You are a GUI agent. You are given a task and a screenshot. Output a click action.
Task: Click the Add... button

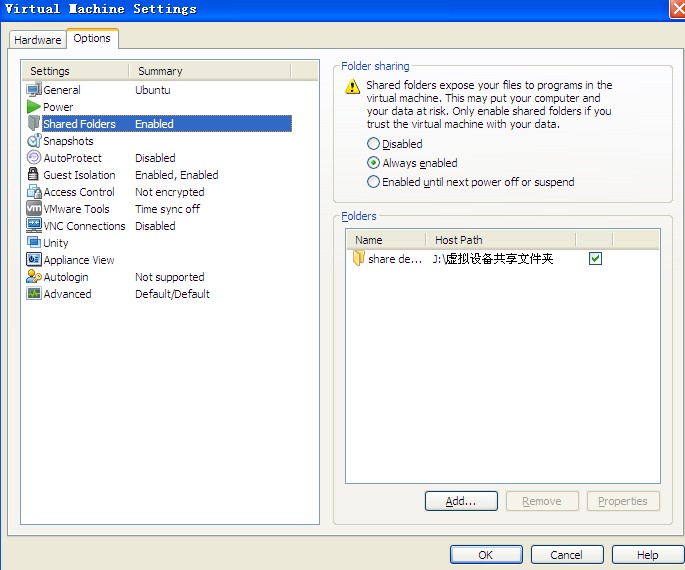pos(461,501)
